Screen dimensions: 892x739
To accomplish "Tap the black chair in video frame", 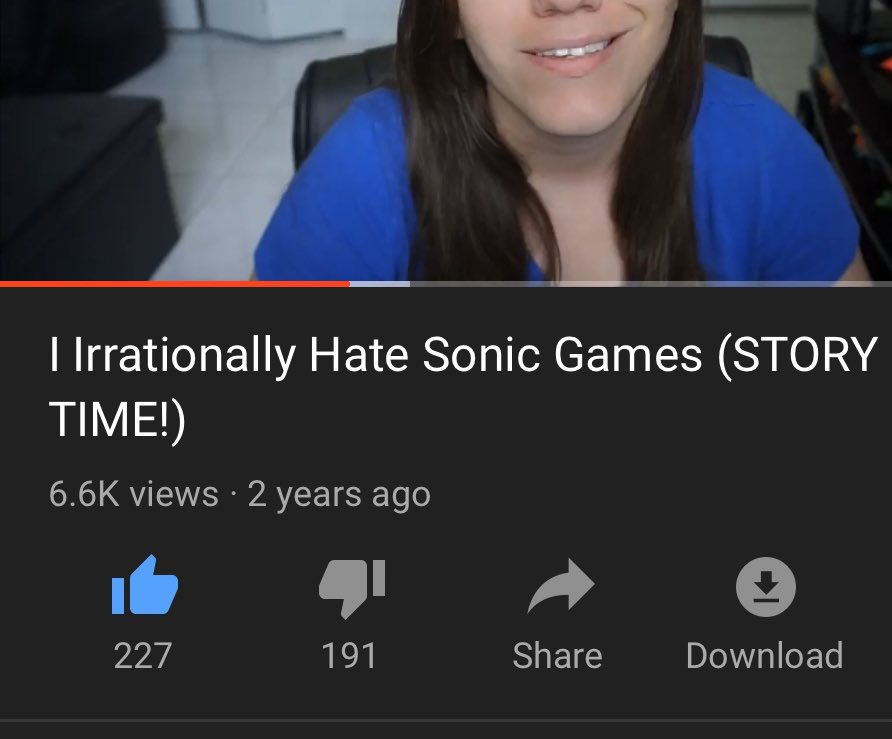I will click(336, 108).
